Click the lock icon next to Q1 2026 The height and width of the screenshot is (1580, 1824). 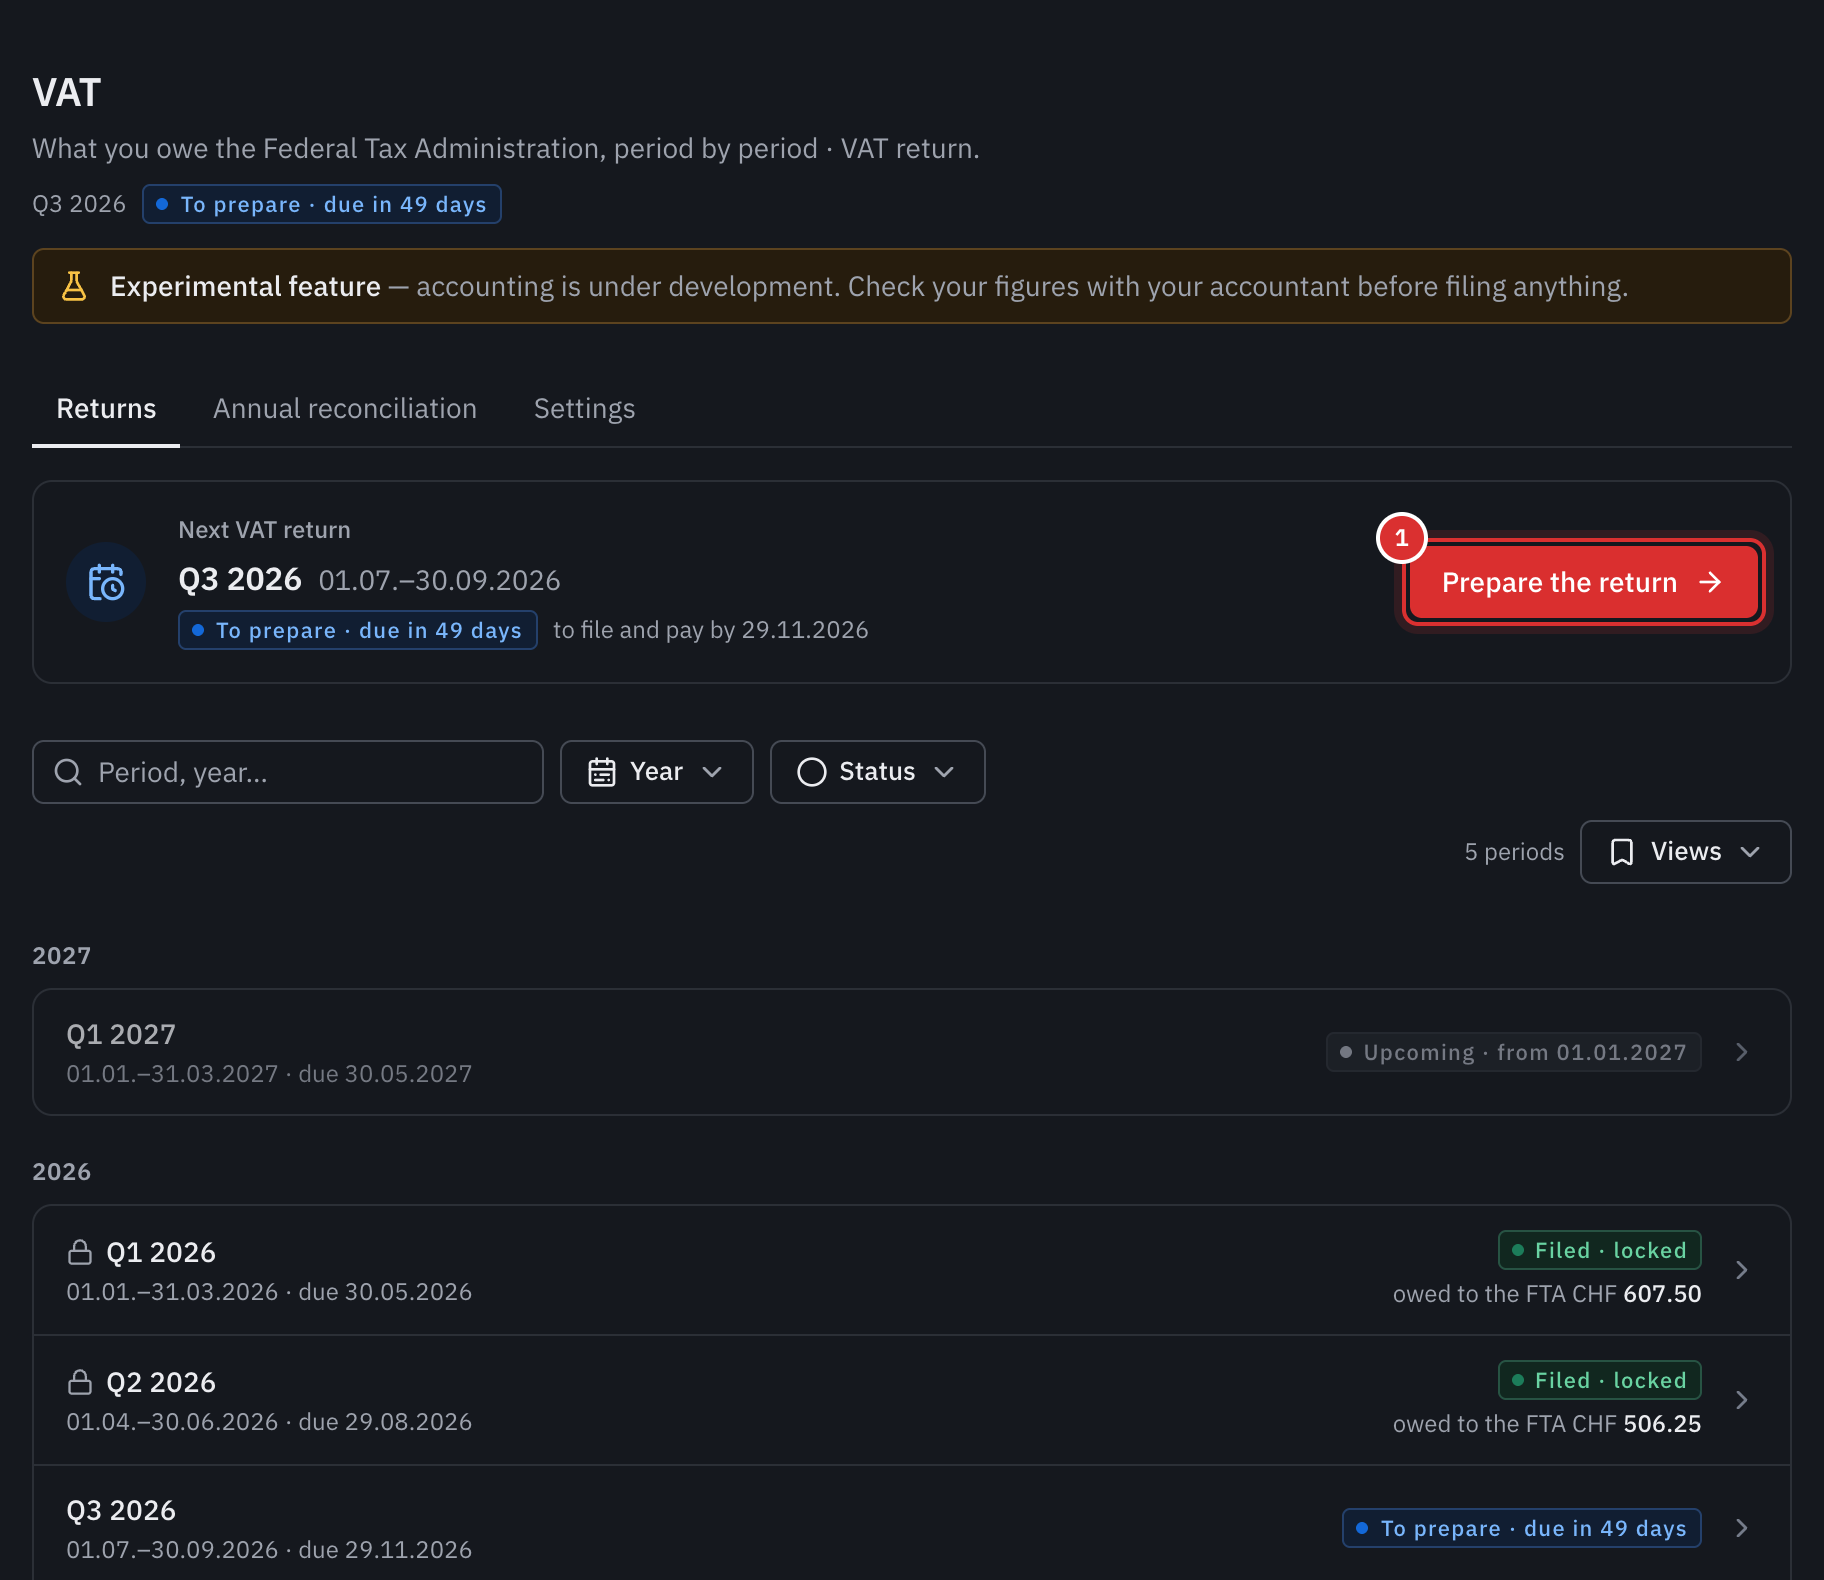click(80, 1252)
